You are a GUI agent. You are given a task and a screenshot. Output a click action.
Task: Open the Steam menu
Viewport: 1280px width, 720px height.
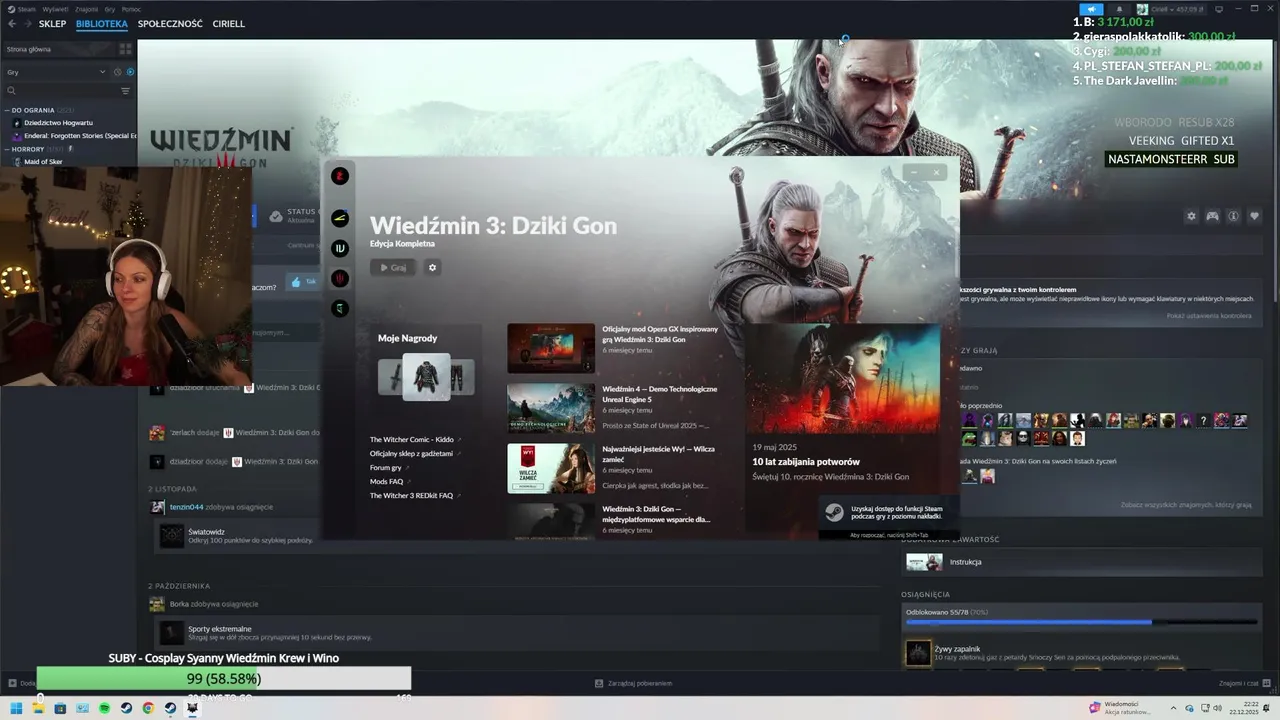[22, 9]
